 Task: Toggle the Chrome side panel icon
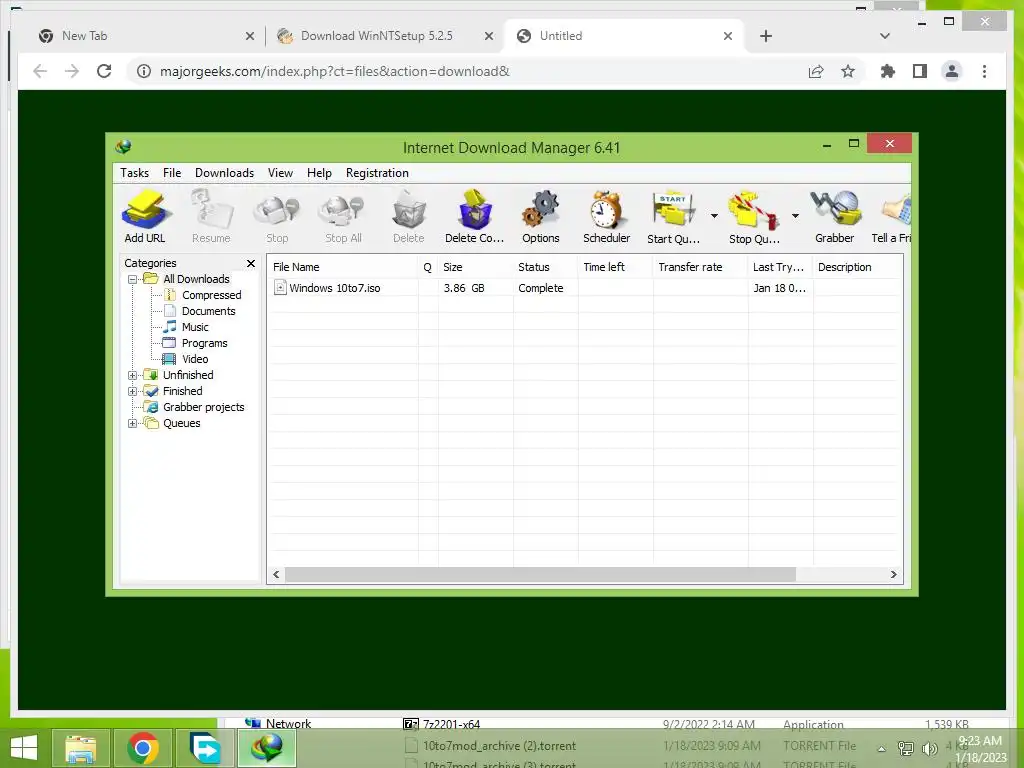click(920, 71)
